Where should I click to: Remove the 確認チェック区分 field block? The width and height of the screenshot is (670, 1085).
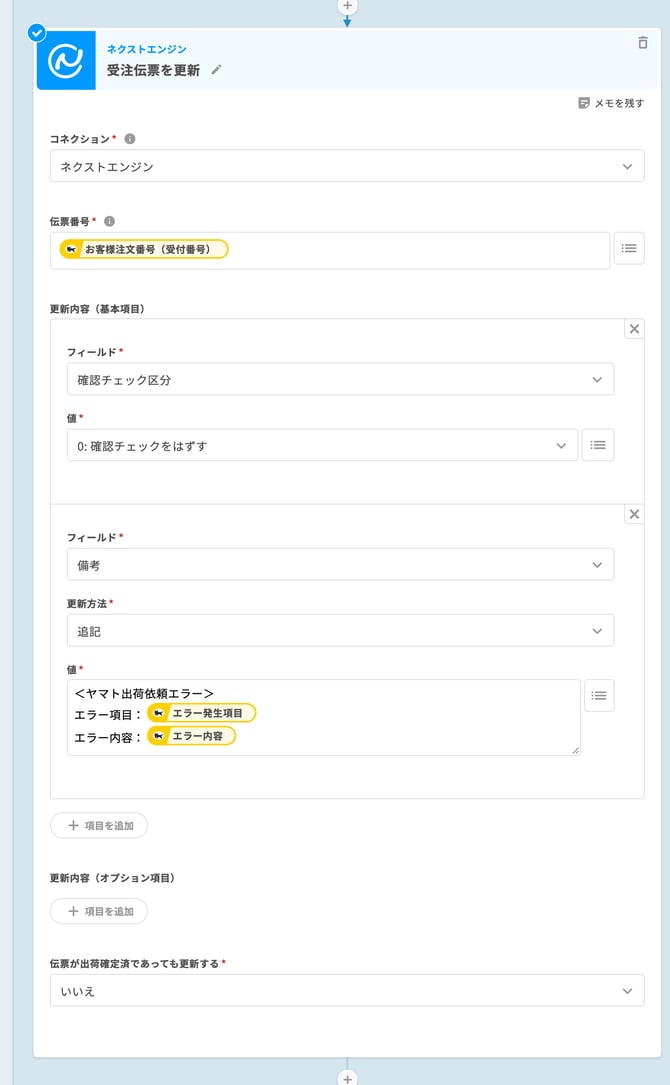(x=634, y=329)
